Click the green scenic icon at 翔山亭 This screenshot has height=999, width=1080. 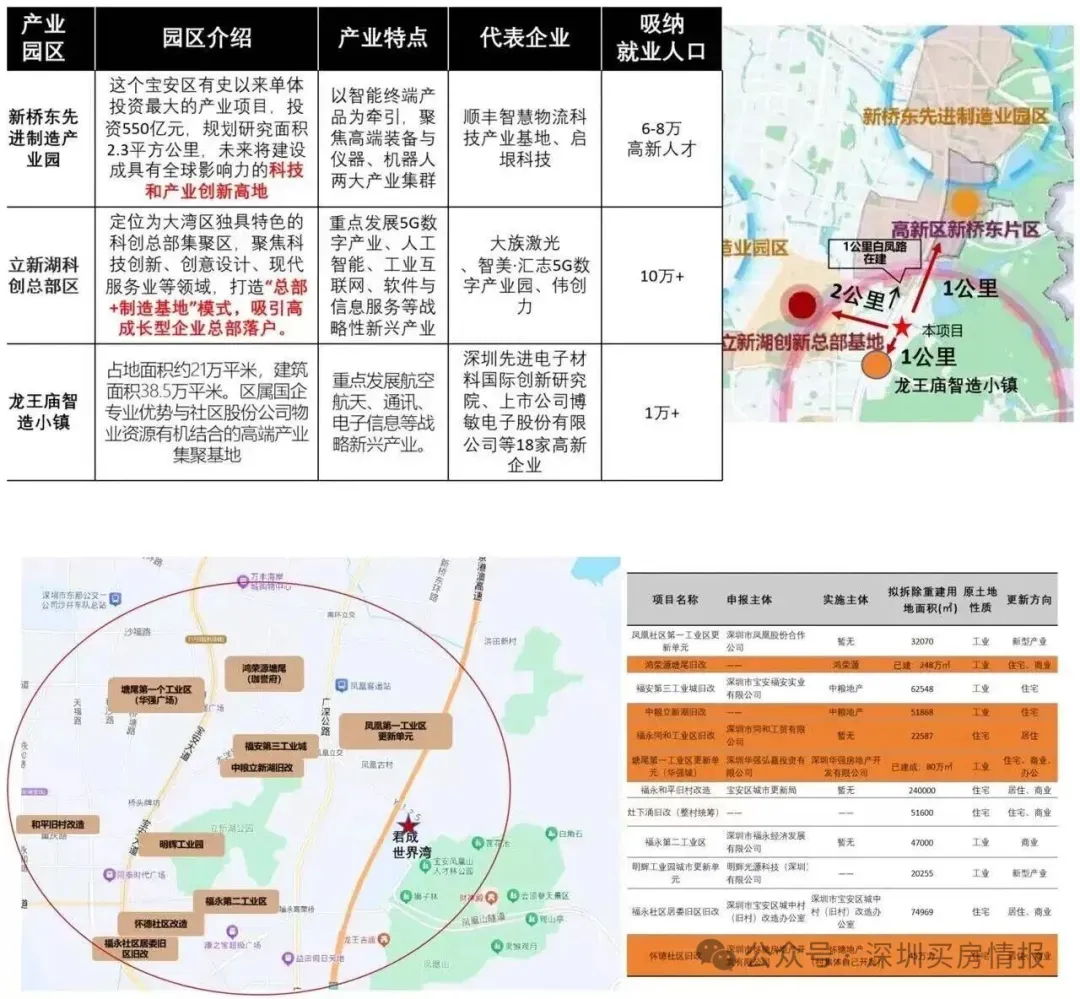tap(531, 919)
